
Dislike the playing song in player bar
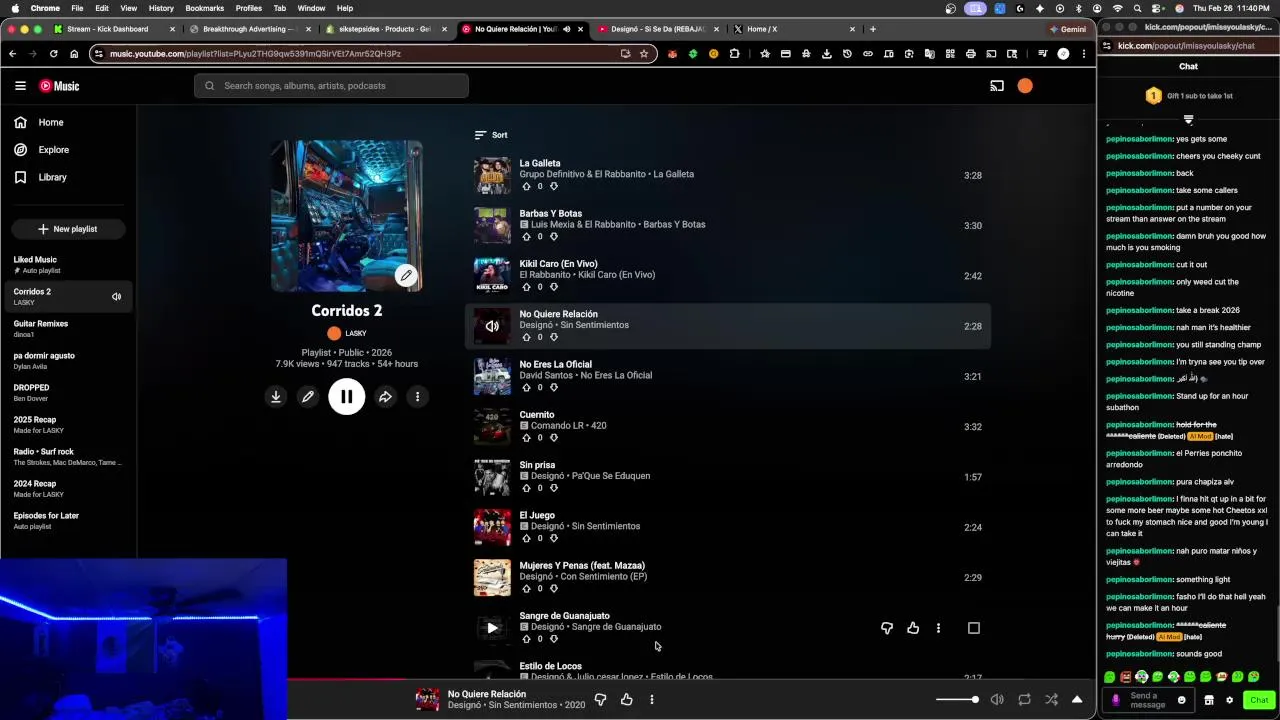tap(600, 700)
